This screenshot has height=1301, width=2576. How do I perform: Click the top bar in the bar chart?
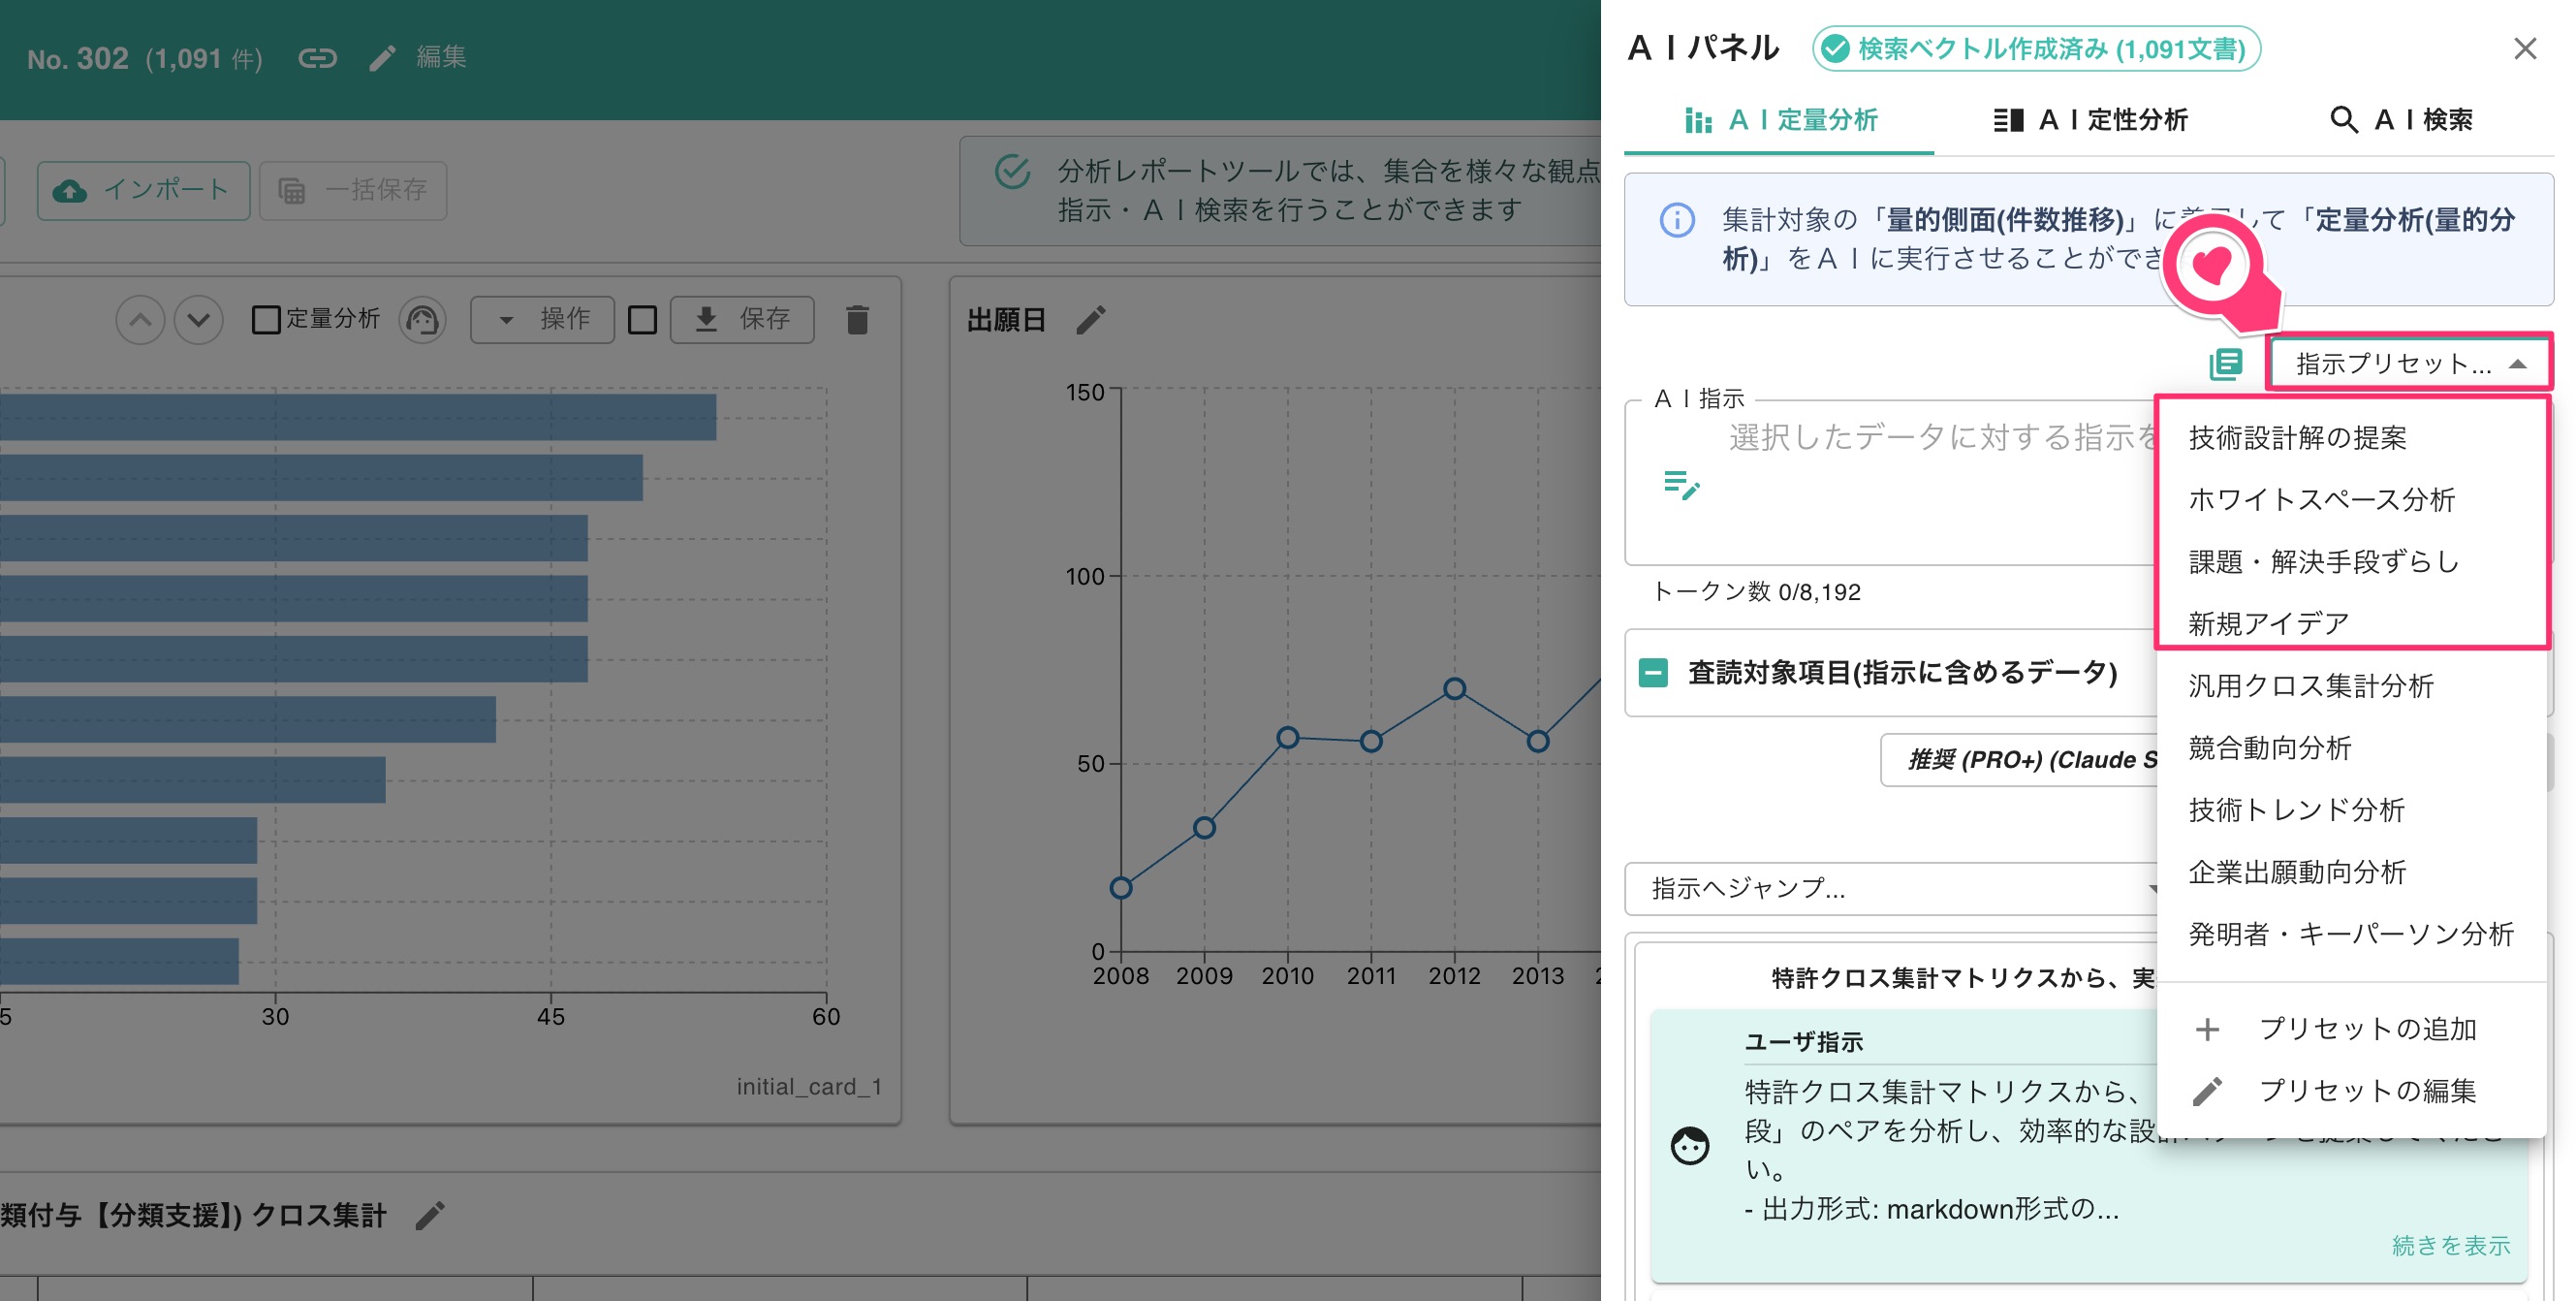tap(358, 417)
